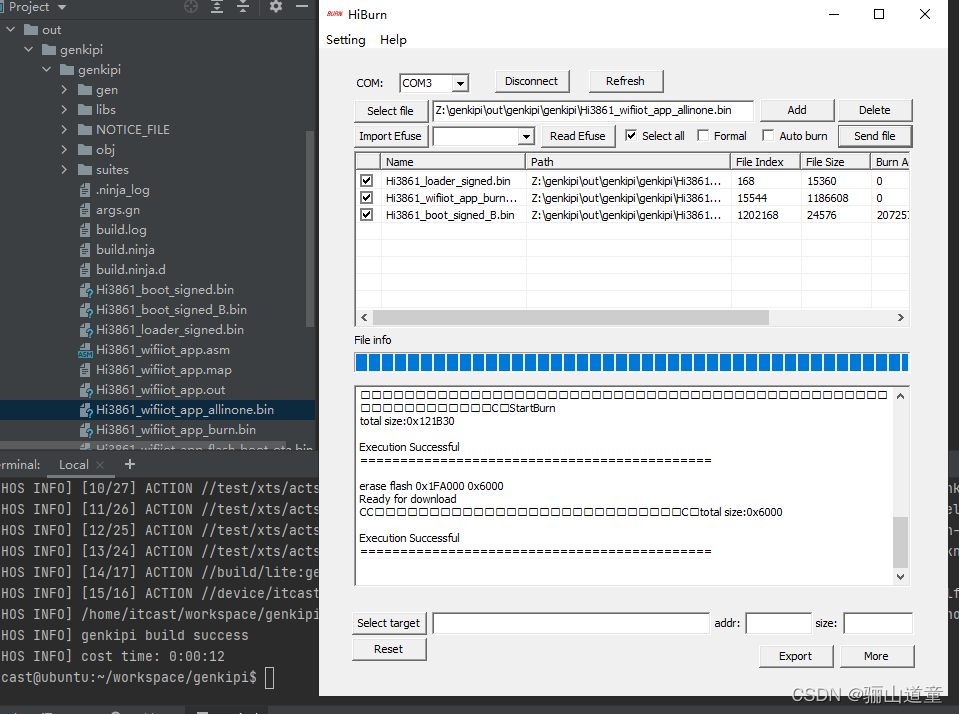Close the Local terminal tab
This screenshot has height=714, width=959.
(x=100, y=465)
